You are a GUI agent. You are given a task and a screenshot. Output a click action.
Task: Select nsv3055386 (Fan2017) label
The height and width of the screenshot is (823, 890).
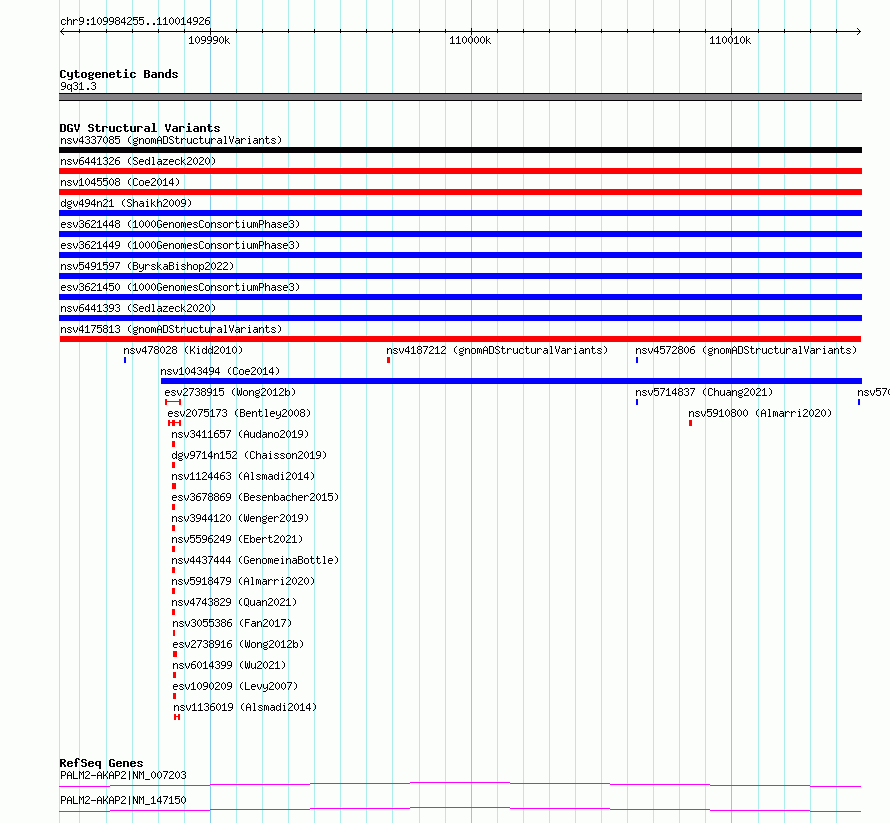click(x=232, y=623)
